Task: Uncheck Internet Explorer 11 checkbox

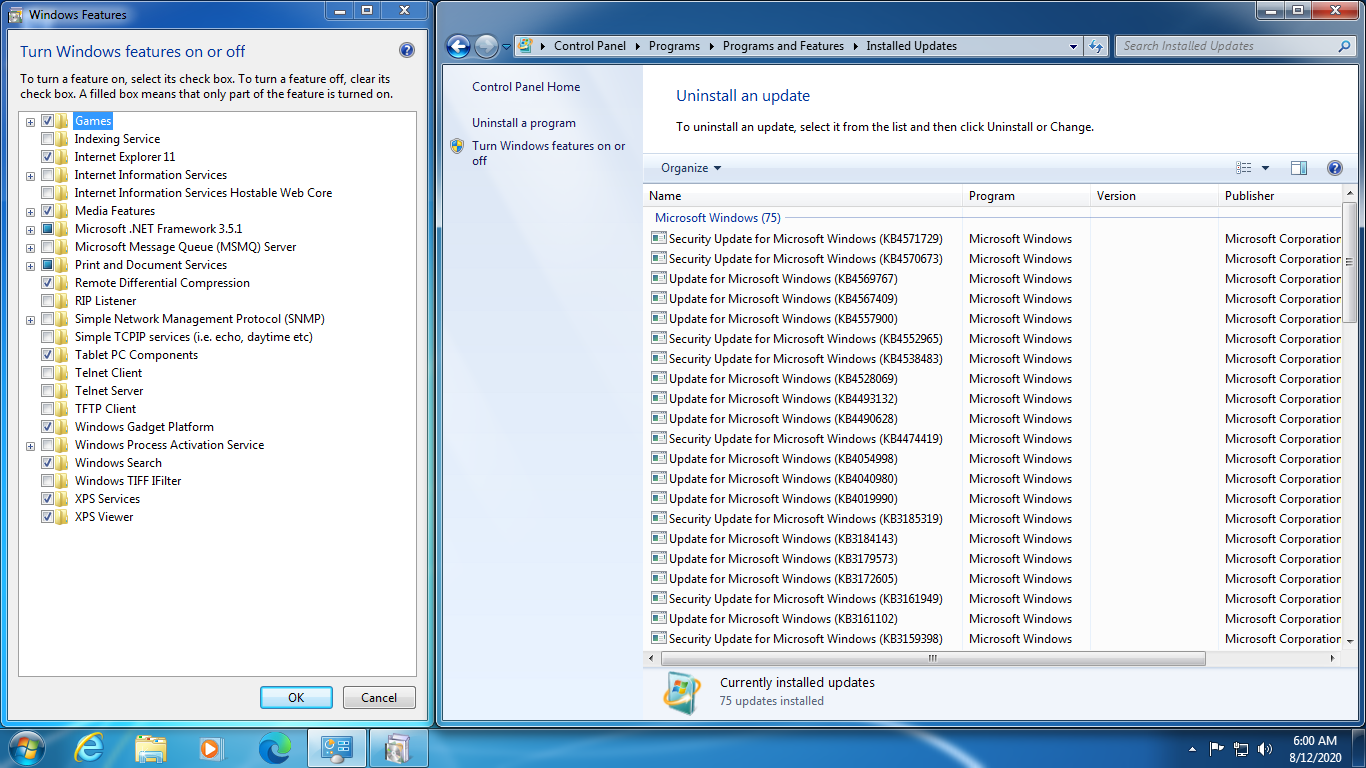Action: (47, 157)
